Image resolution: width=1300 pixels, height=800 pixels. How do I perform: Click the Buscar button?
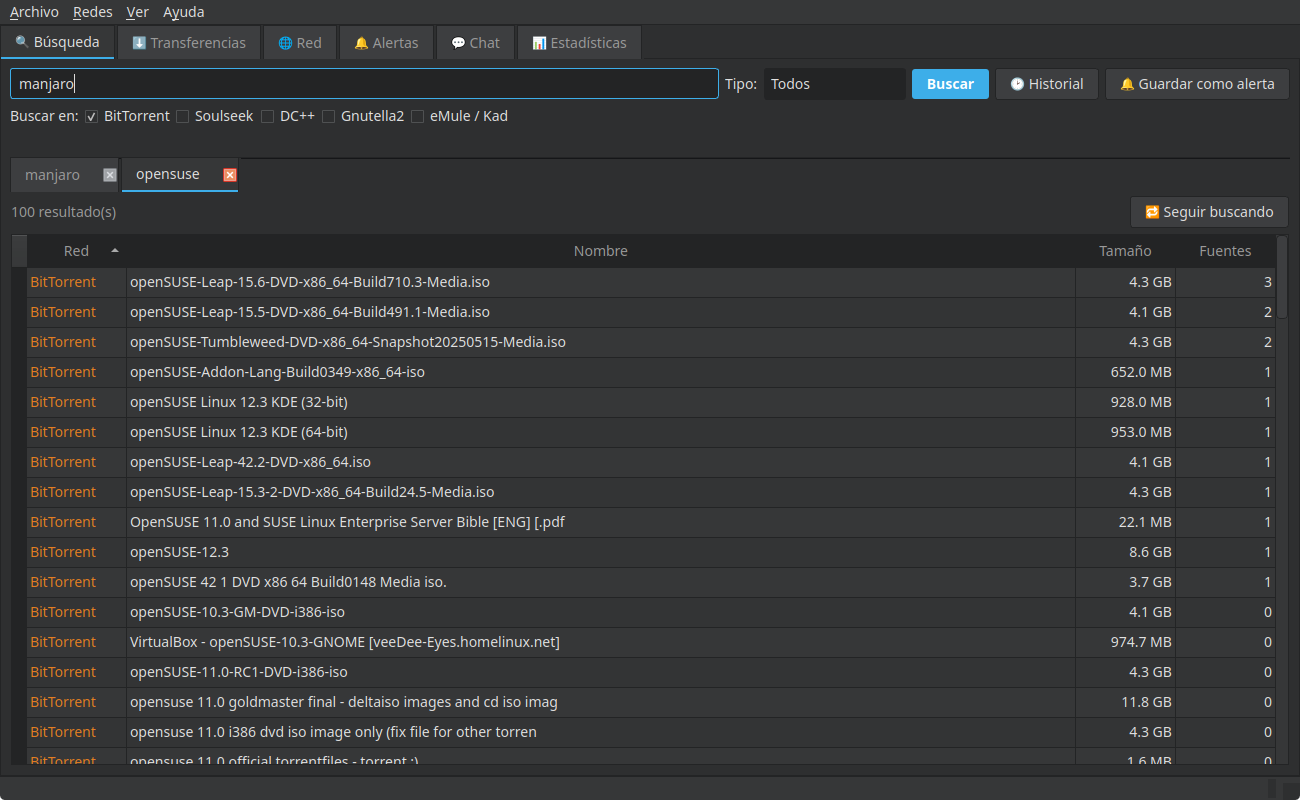click(950, 84)
